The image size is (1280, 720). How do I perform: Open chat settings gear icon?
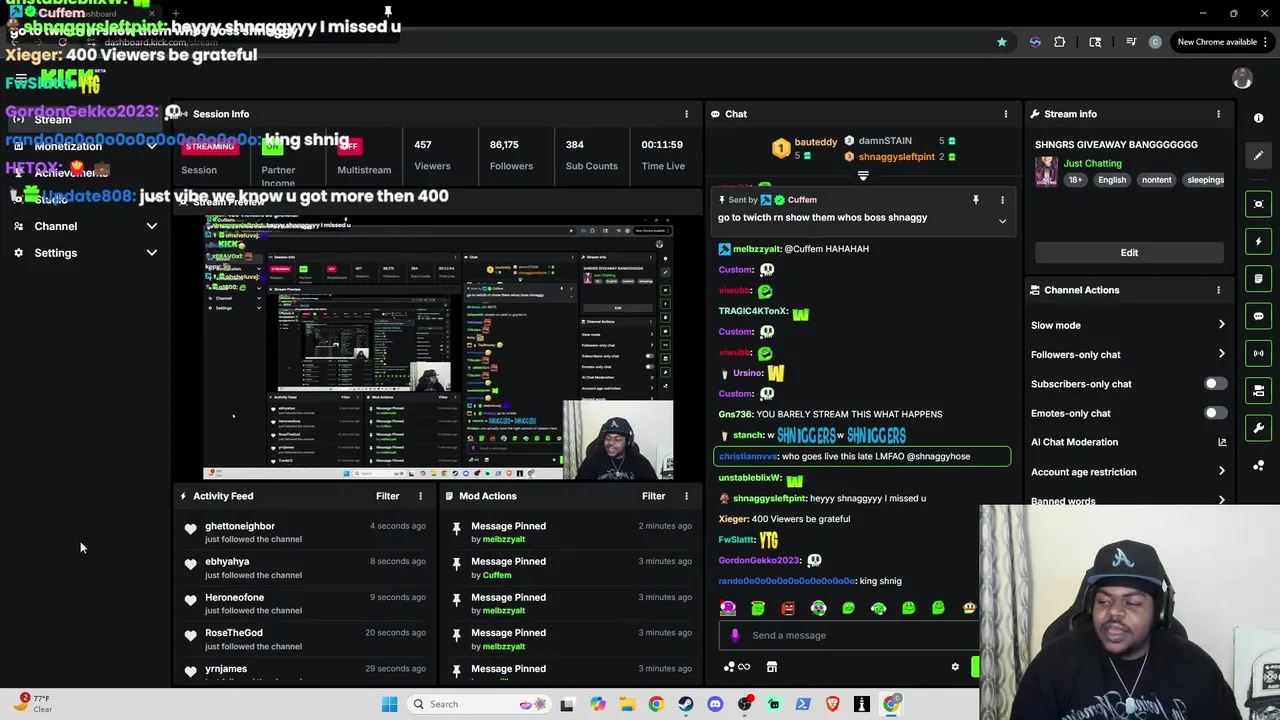[x=955, y=667]
